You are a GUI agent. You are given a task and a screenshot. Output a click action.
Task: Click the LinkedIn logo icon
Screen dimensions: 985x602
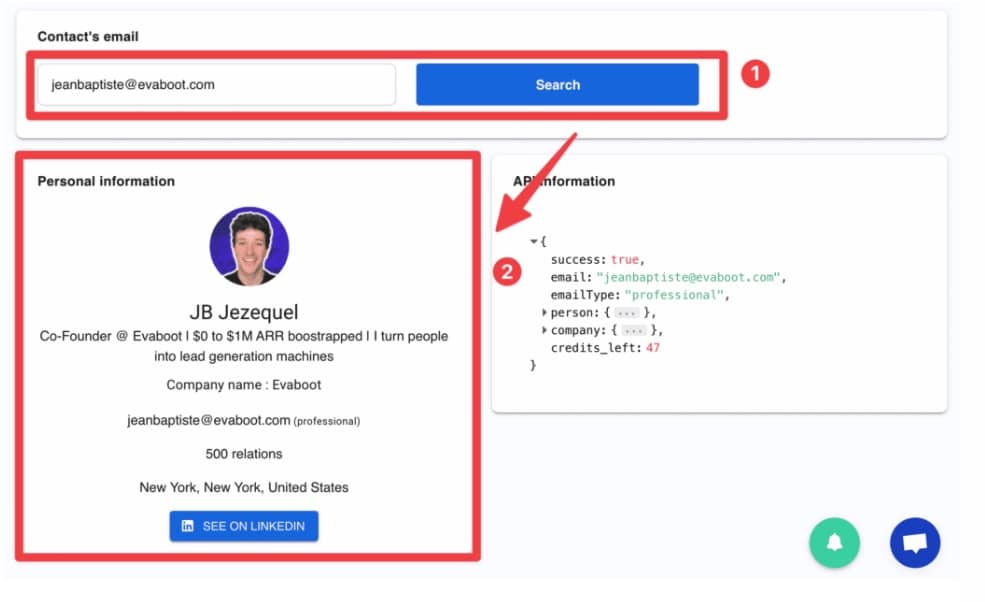(187, 526)
